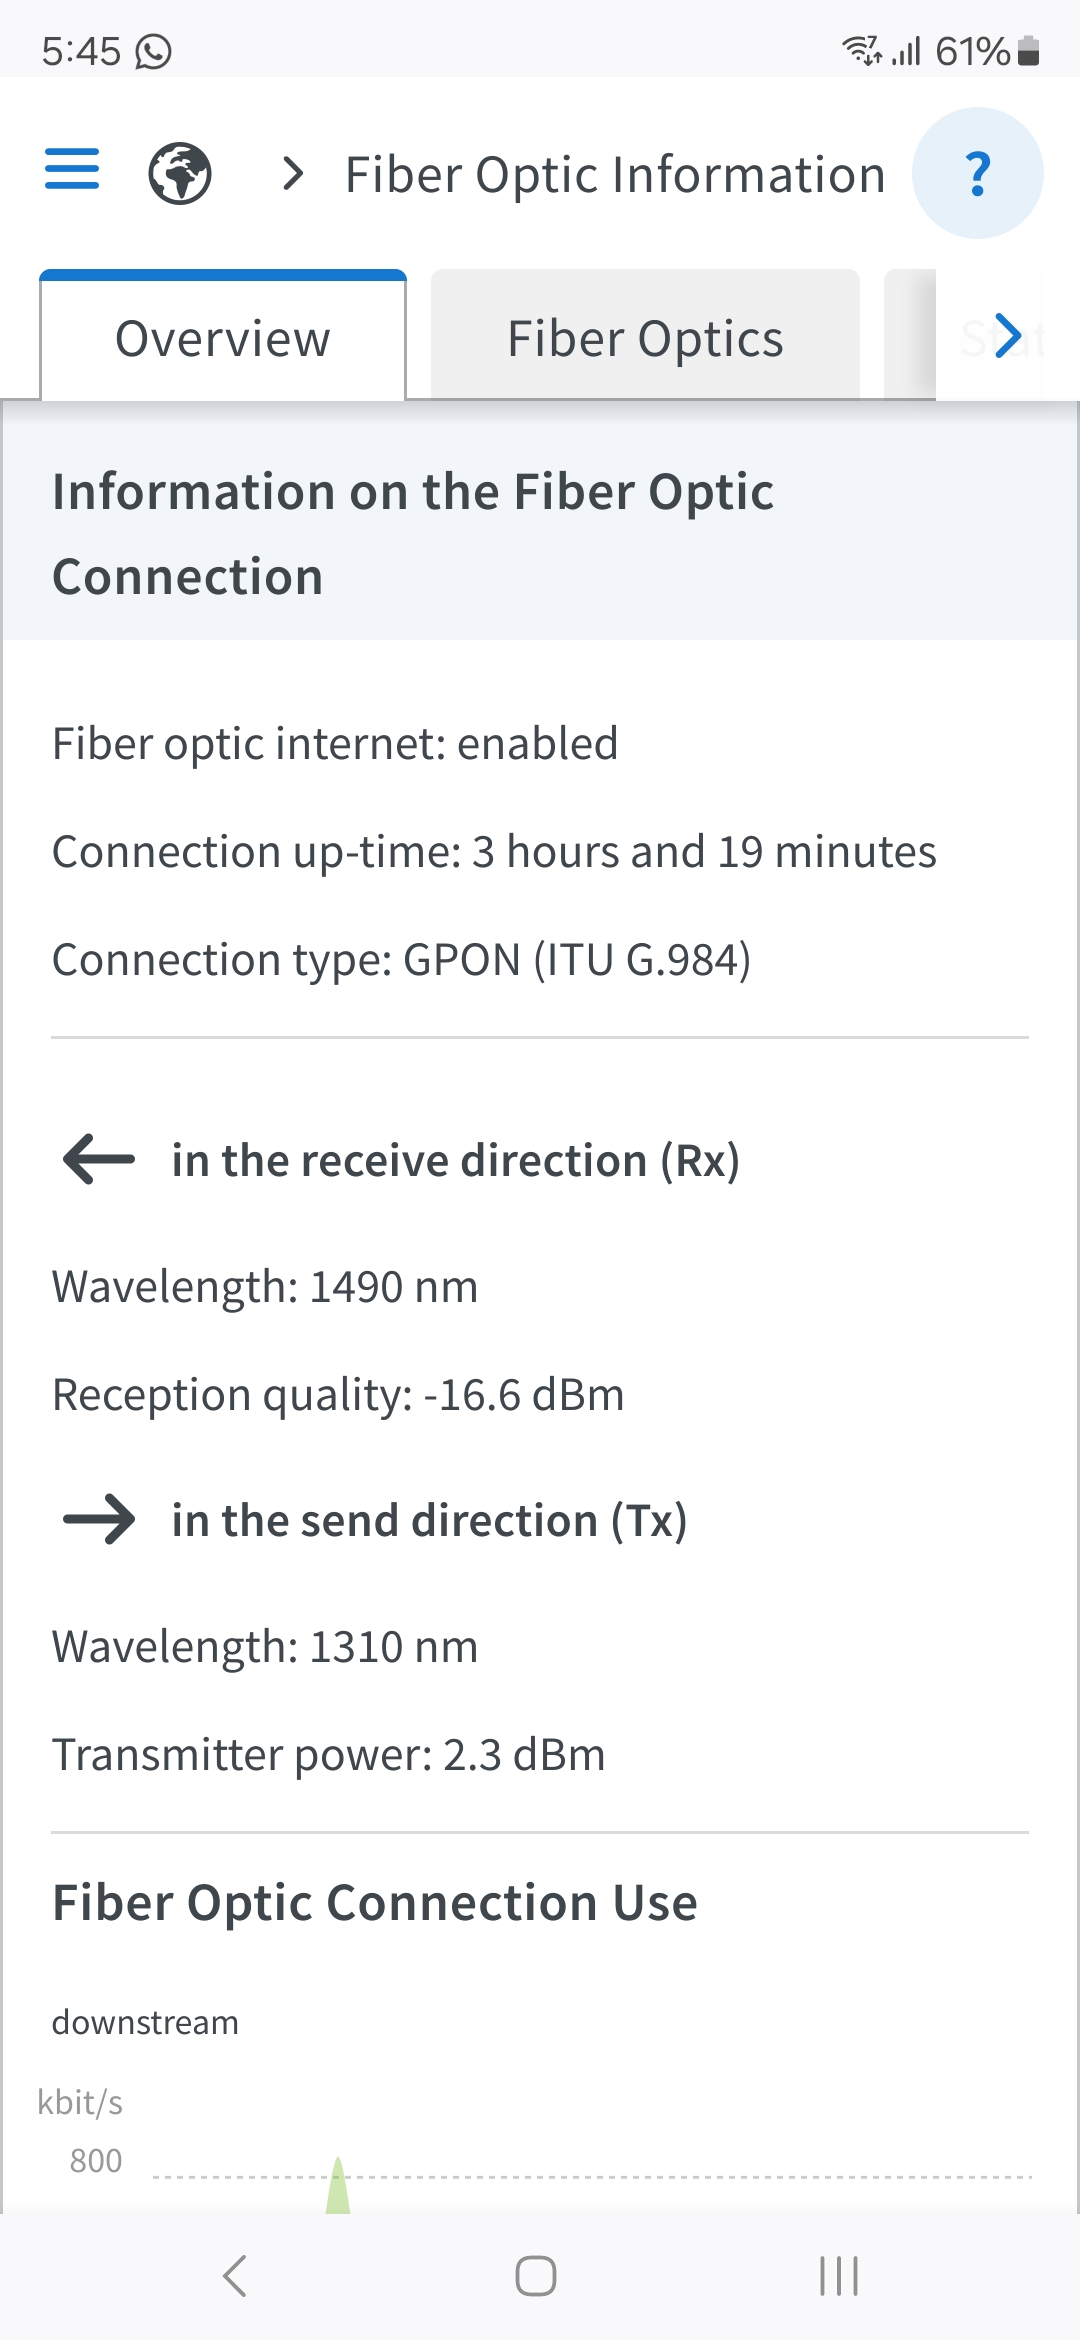Screen dimensions: 1080x2340
Task: Tap the Connection type GPON line
Action: pos(401,960)
